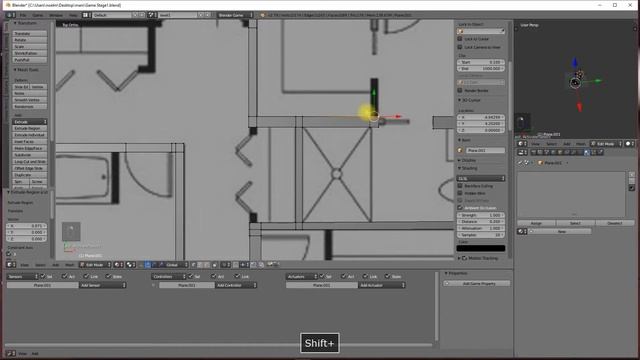Screen dimensions: 640x360
Task: Collapse the 3D Cursor panel
Action: (469, 100)
